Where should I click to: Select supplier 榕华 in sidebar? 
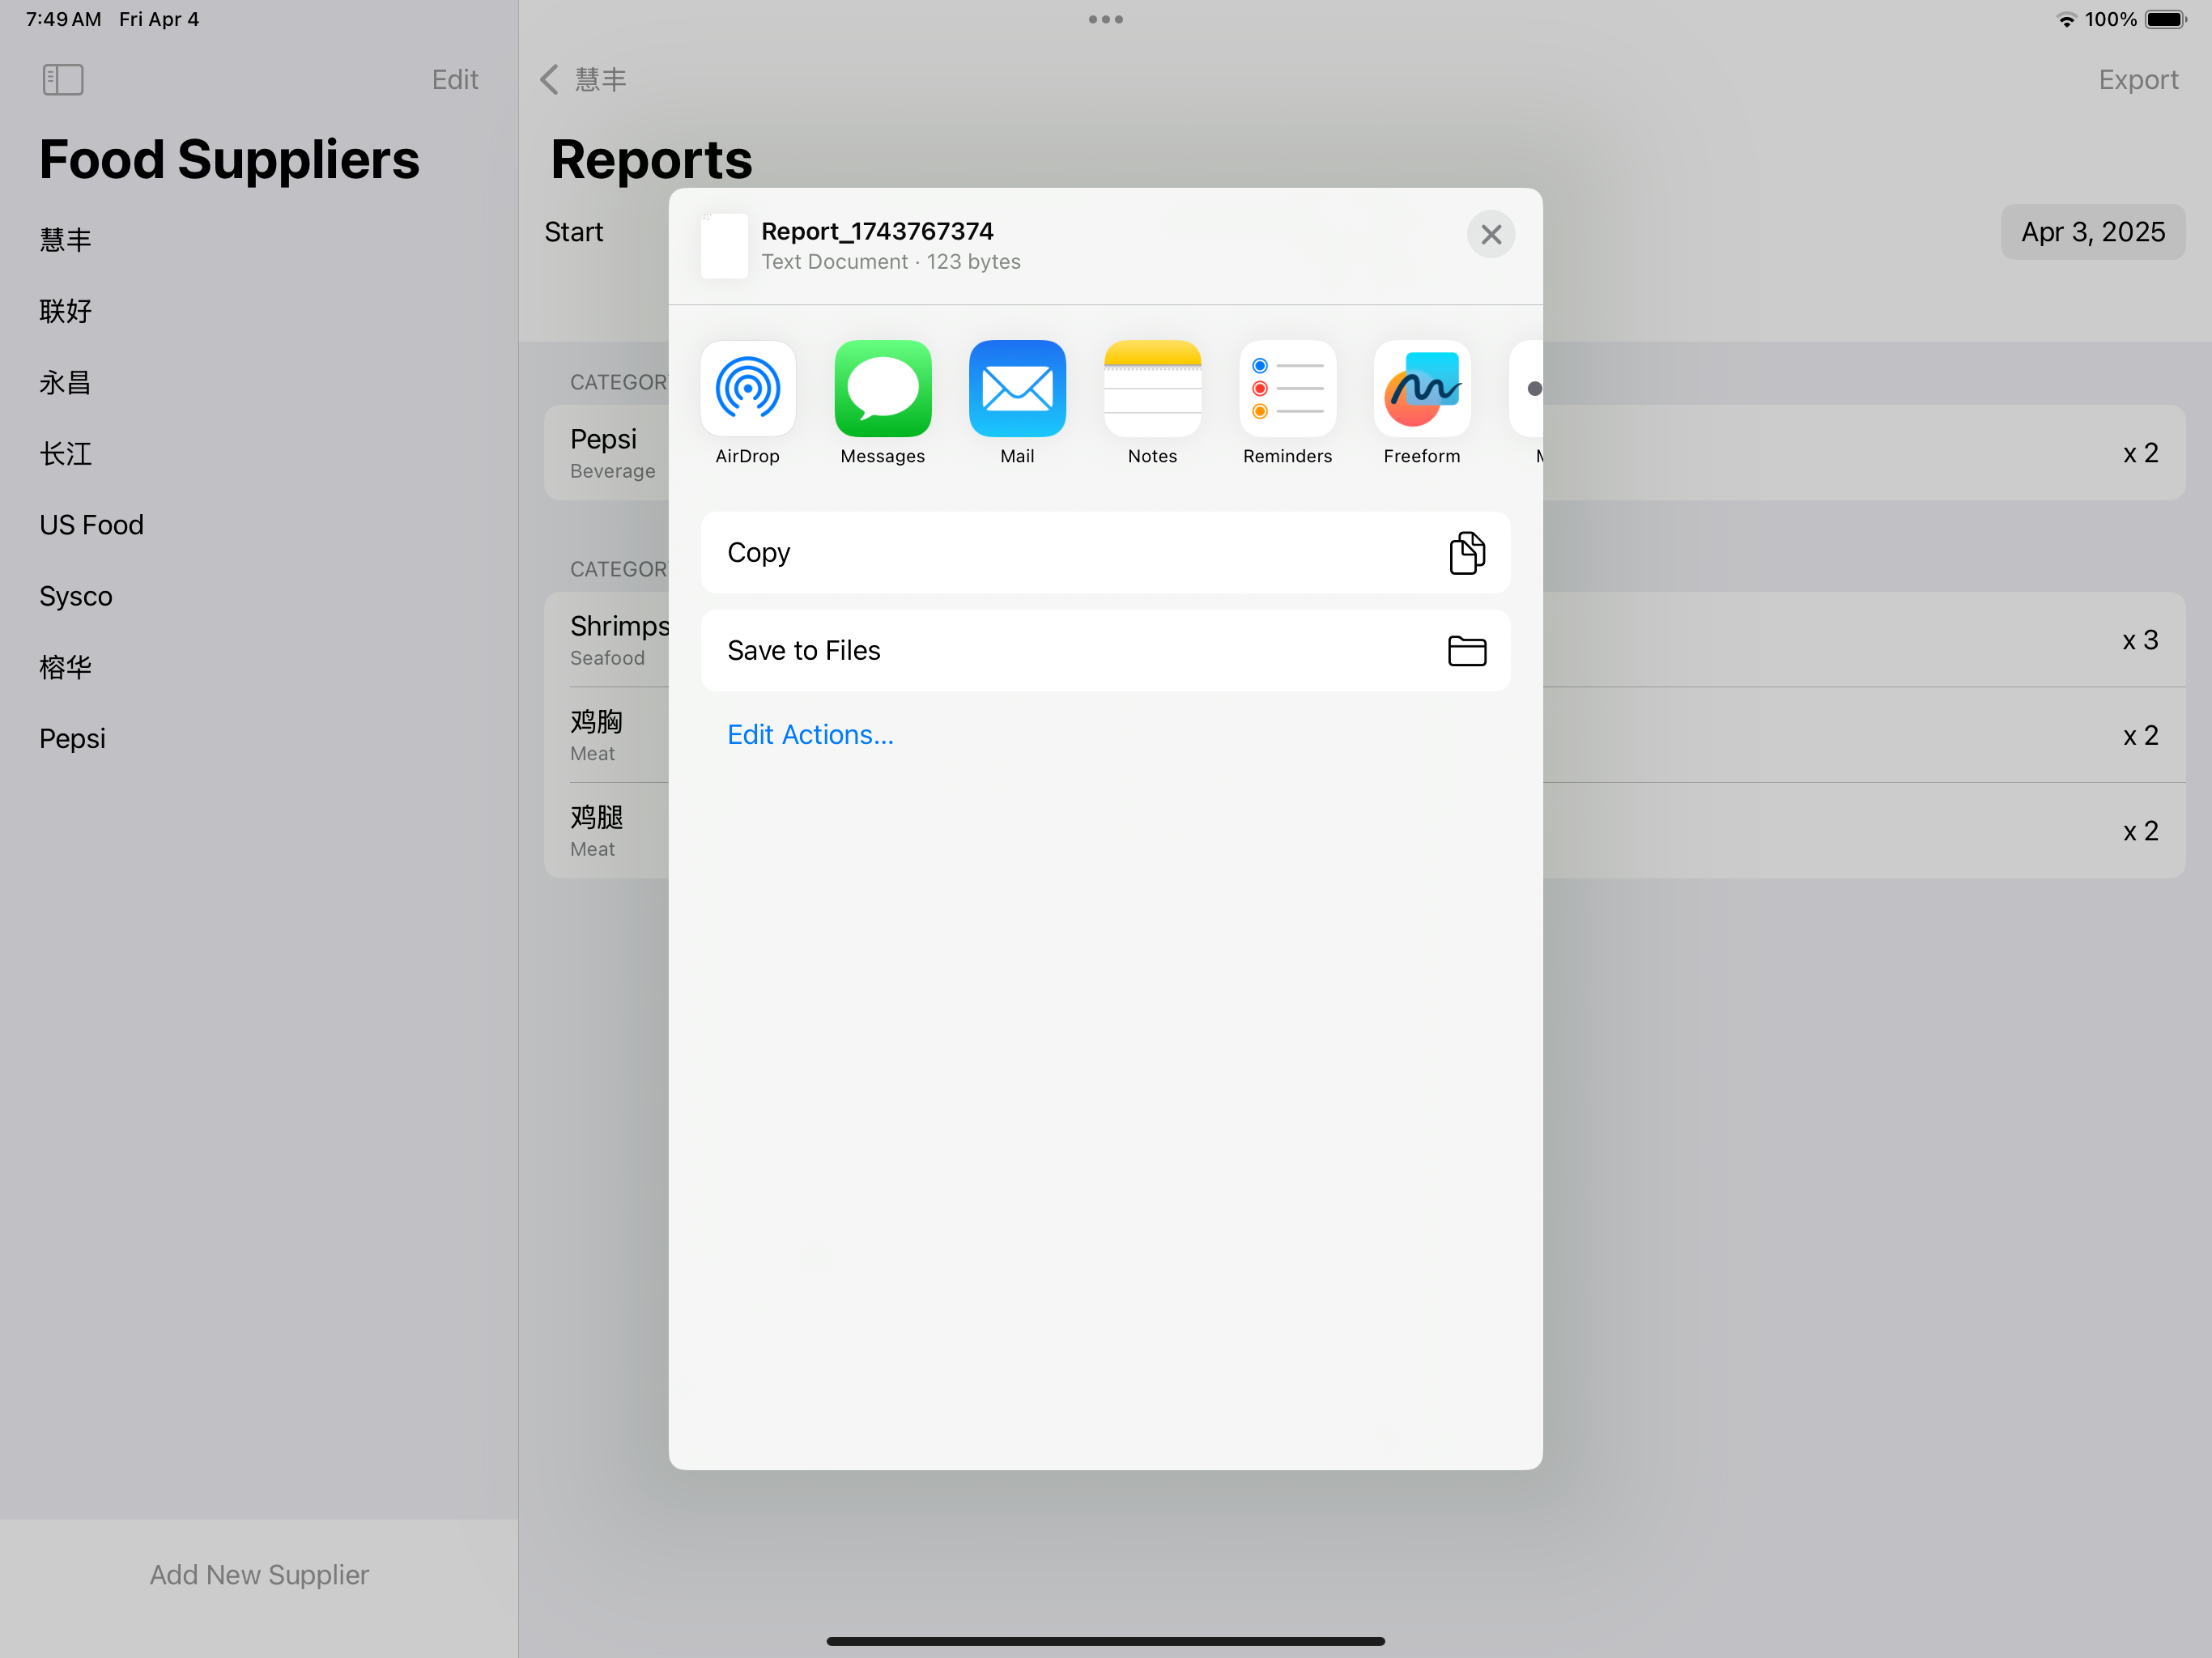click(259, 667)
